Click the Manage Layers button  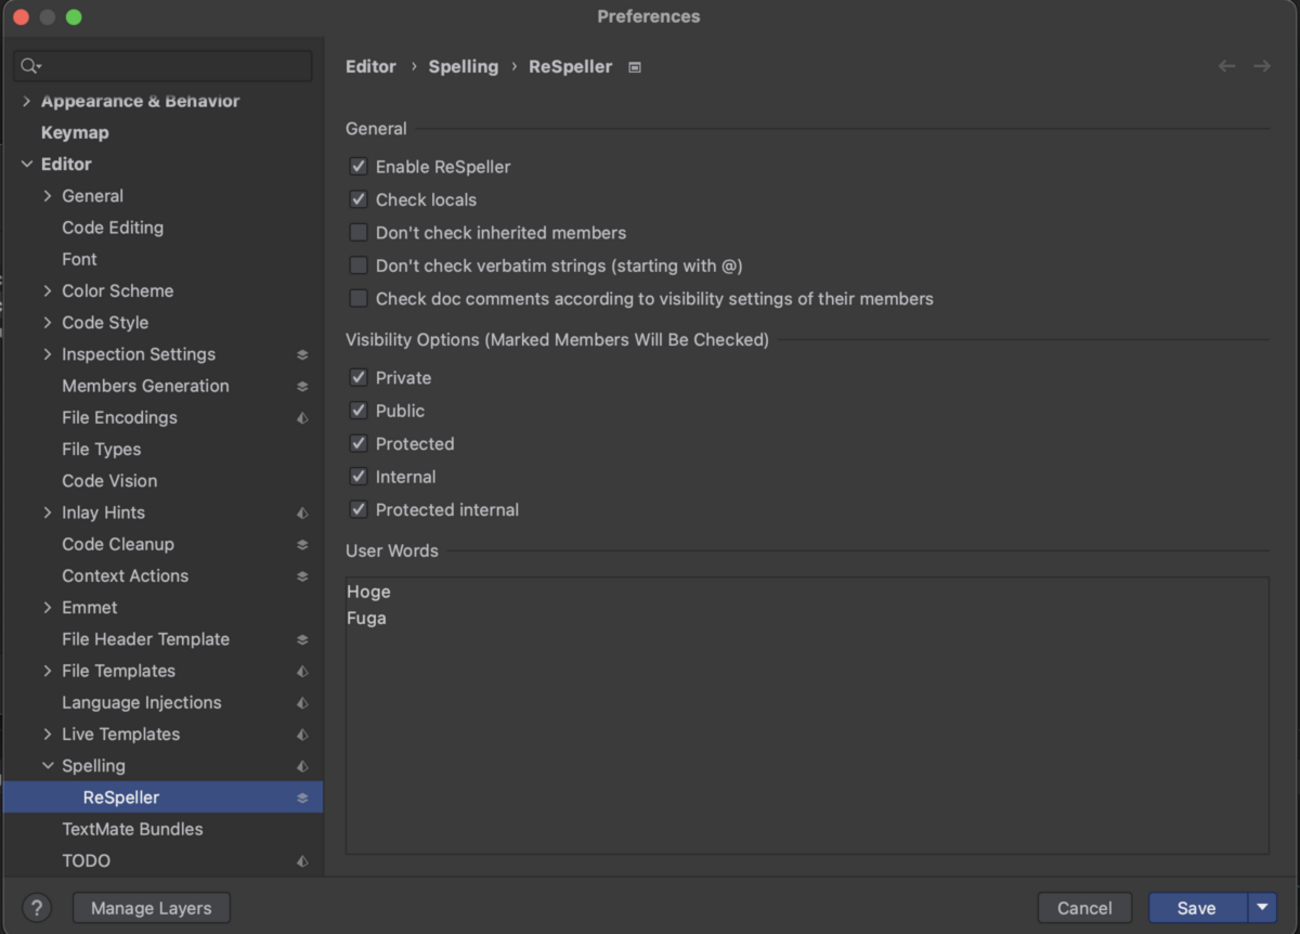(151, 908)
